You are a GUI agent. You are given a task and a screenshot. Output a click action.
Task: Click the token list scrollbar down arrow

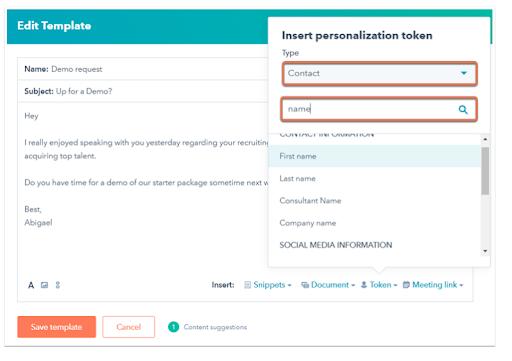pos(485,251)
